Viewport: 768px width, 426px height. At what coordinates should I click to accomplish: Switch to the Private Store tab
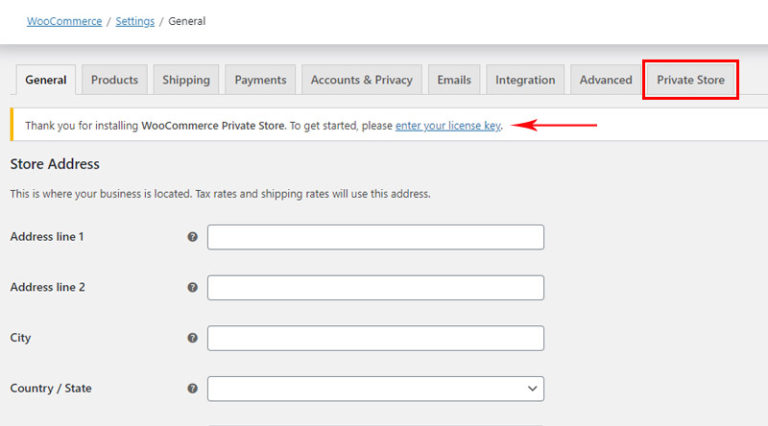pos(690,80)
